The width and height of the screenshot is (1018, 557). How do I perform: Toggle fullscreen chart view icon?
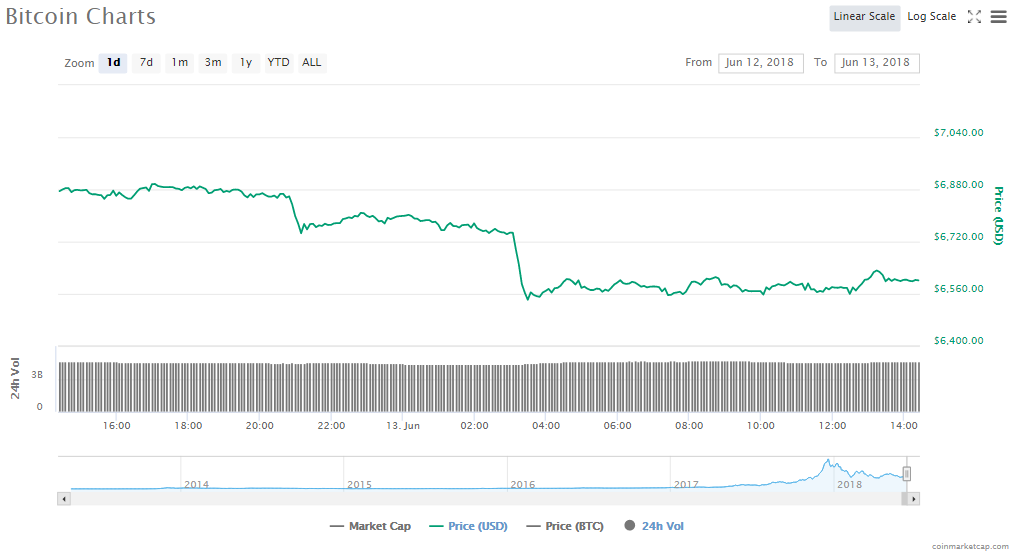[x=974, y=17]
